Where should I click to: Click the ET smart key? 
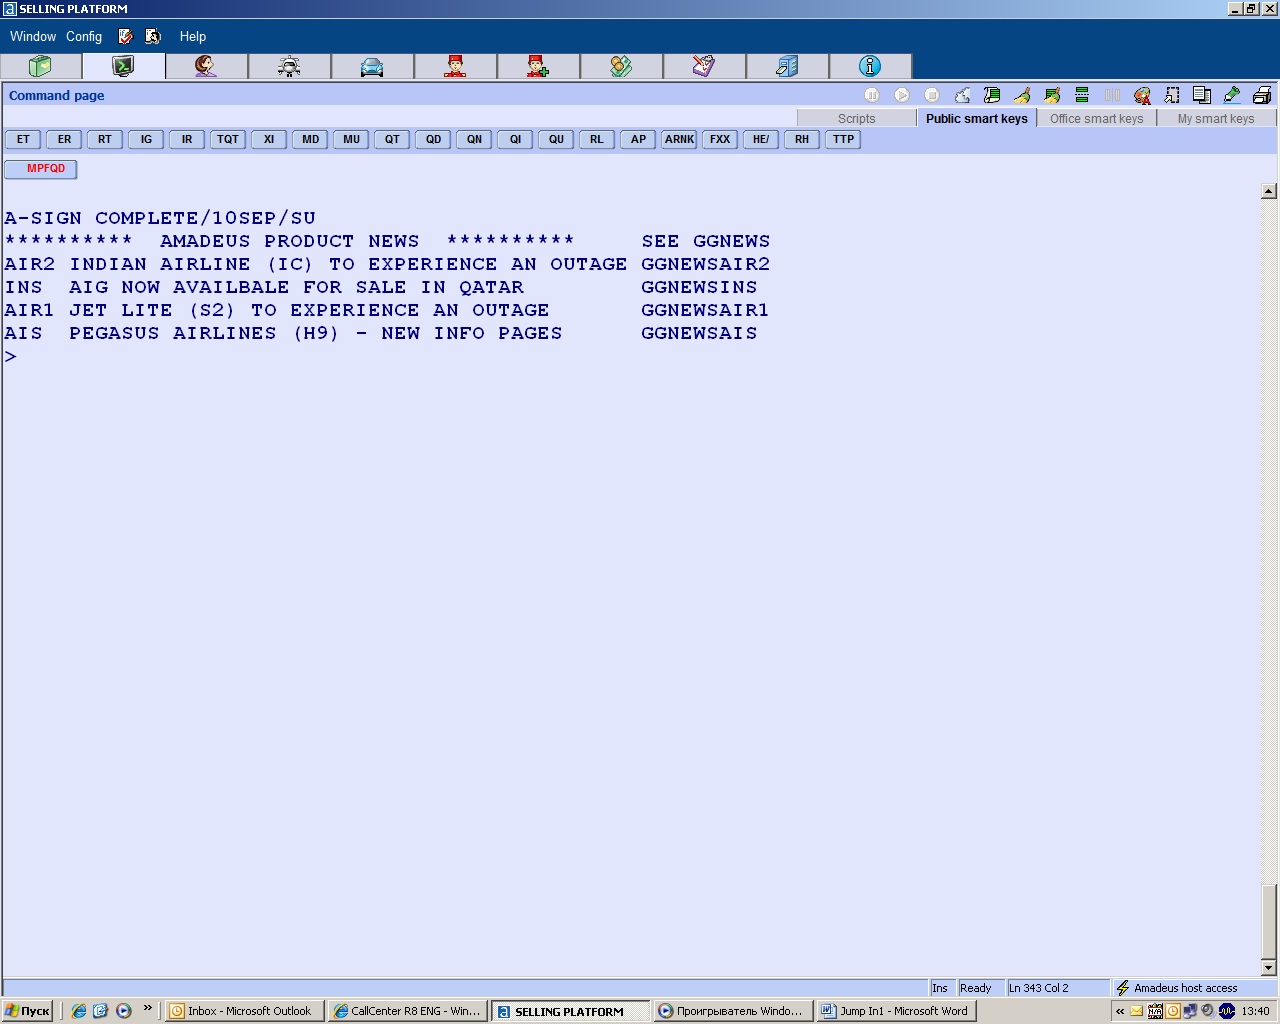[23, 140]
